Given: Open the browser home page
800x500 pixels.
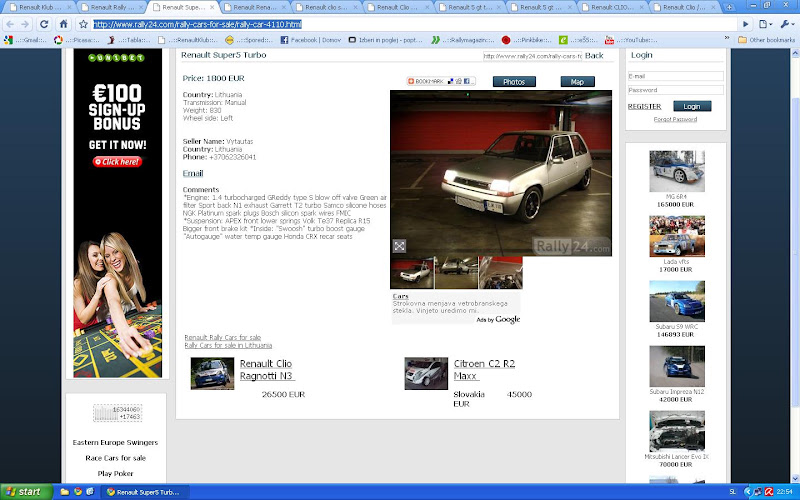Looking at the screenshot, I should pos(63,24).
